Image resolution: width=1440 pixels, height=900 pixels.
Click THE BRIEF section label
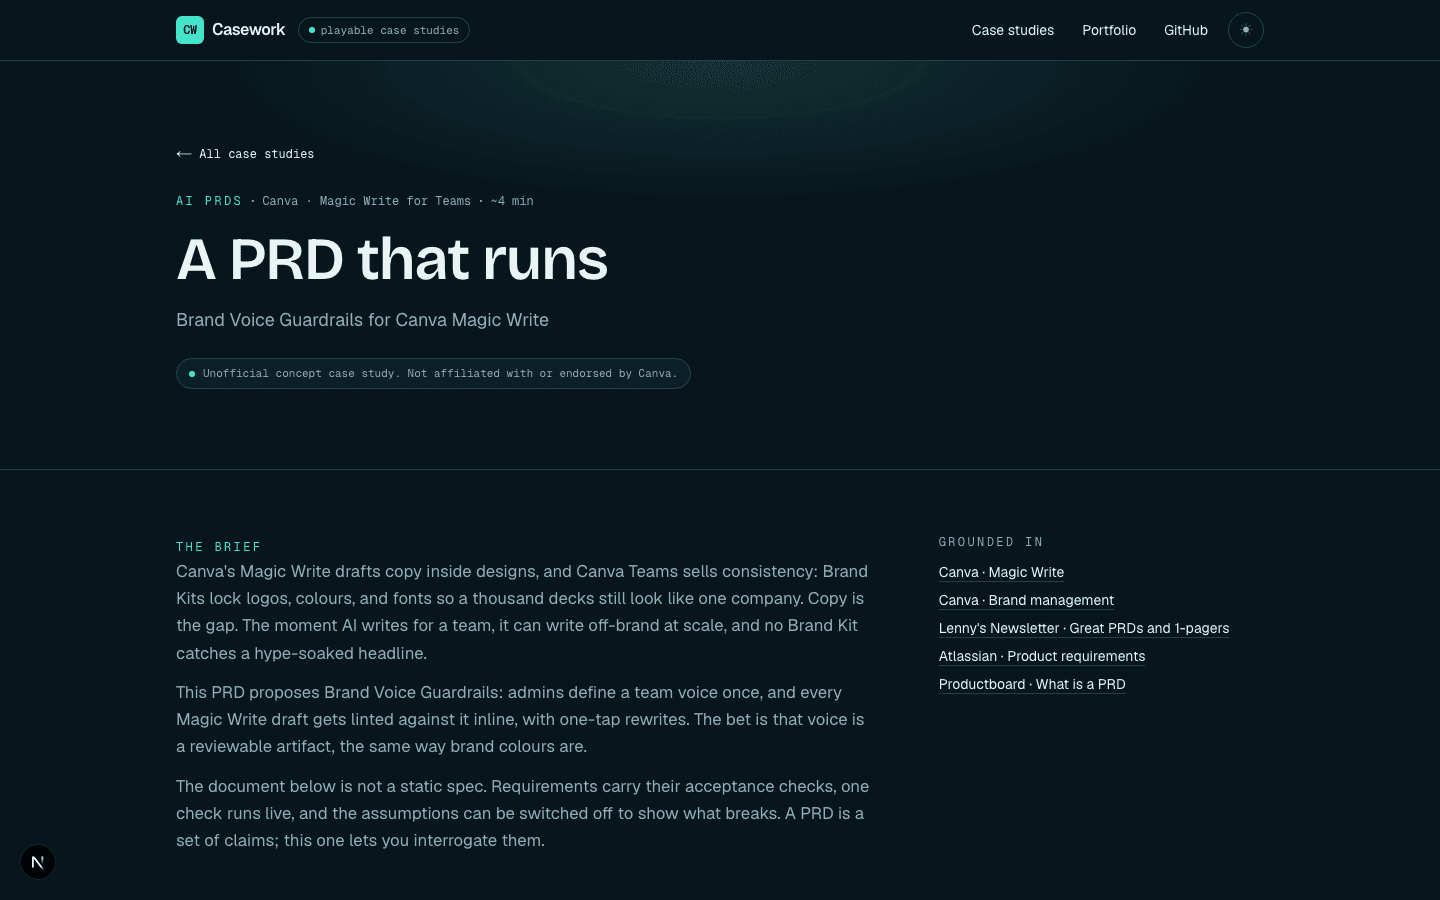click(218, 547)
